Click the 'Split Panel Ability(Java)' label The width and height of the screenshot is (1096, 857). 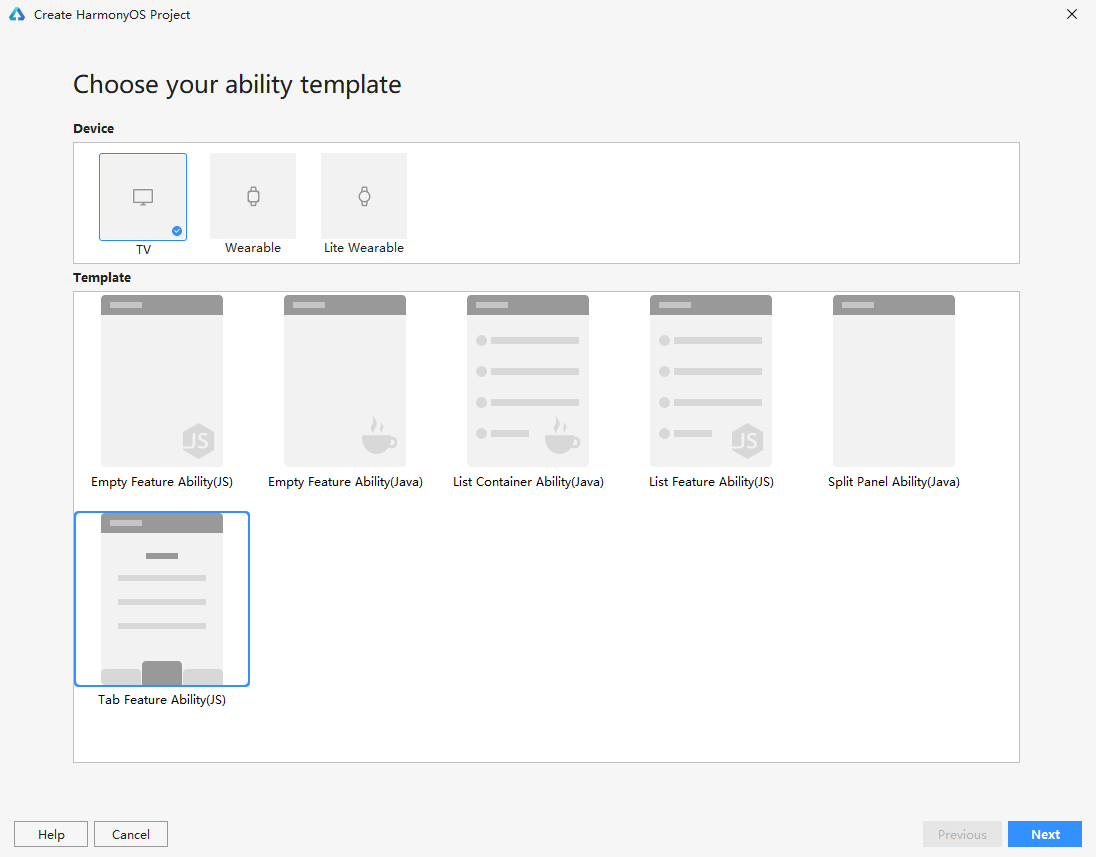[x=894, y=482]
